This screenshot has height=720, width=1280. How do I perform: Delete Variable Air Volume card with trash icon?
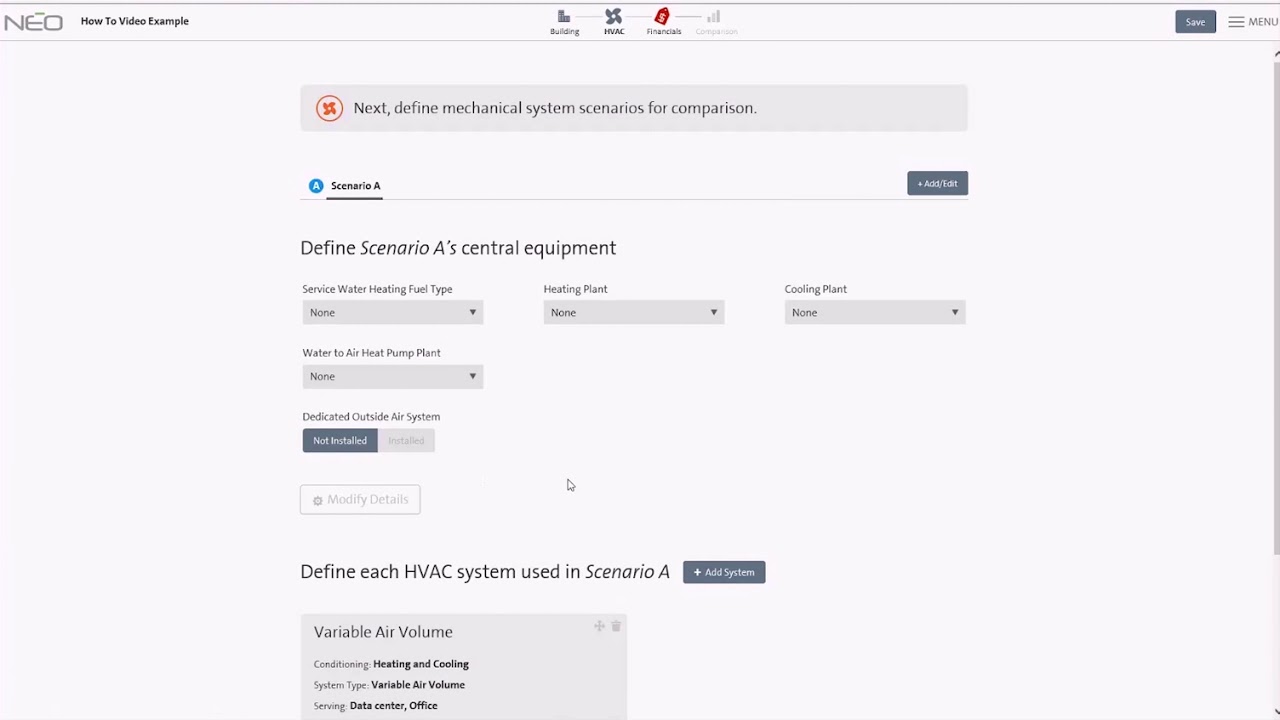coord(616,626)
